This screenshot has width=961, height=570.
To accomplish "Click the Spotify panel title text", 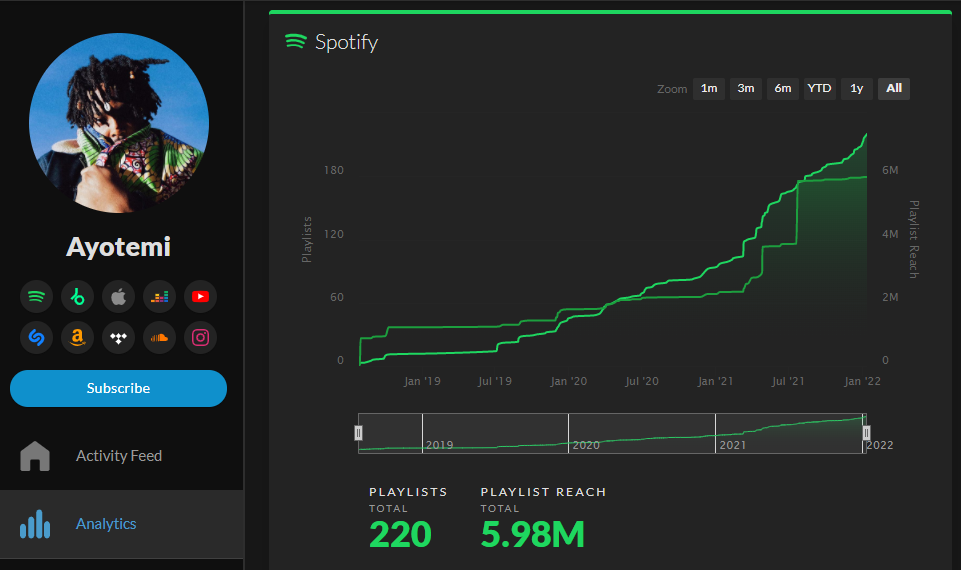I will pos(346,42).
